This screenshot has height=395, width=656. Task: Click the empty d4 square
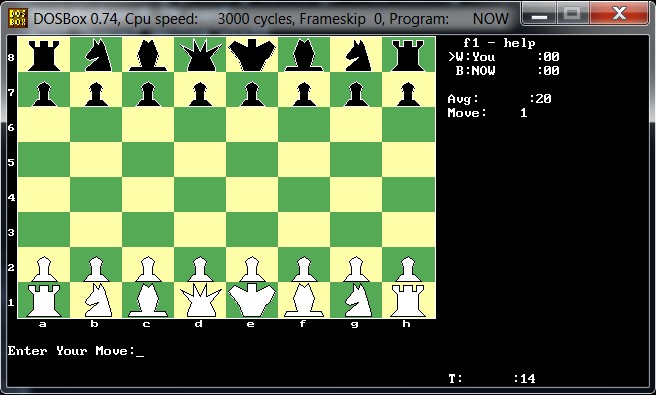[x=200, y=195]
